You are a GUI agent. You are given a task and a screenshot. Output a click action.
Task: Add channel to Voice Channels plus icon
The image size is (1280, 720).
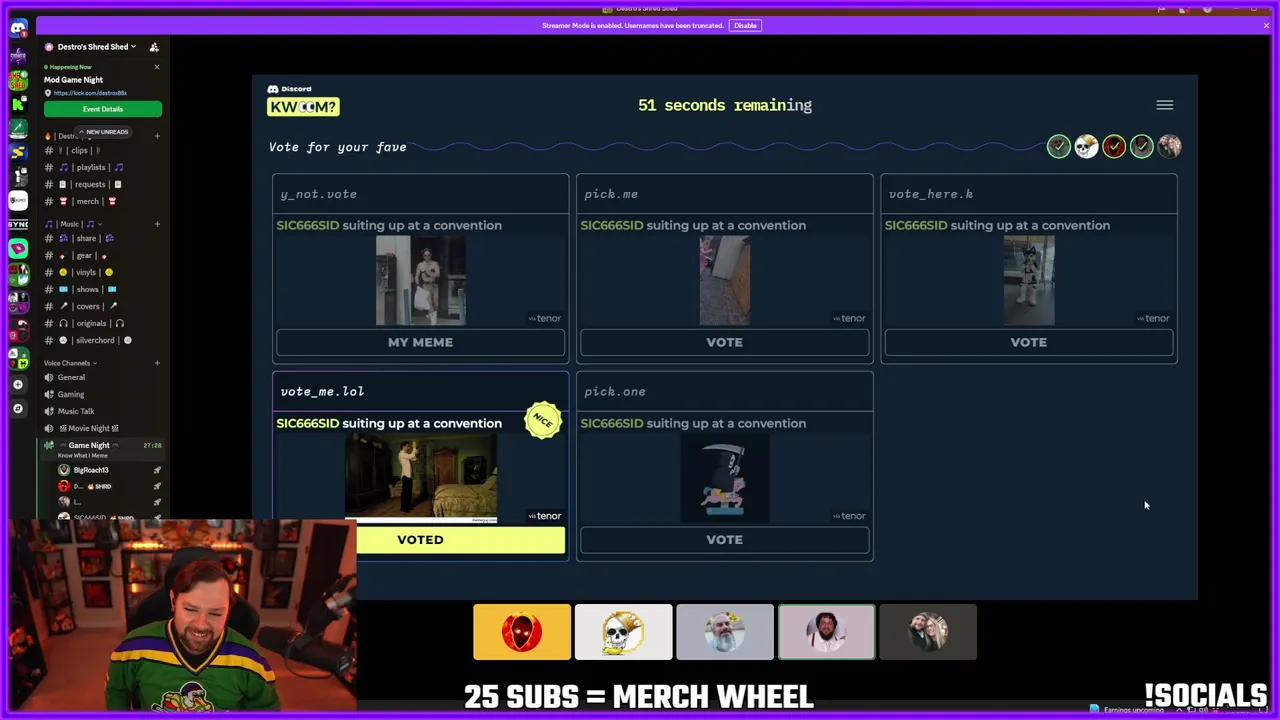click(157, 363)
